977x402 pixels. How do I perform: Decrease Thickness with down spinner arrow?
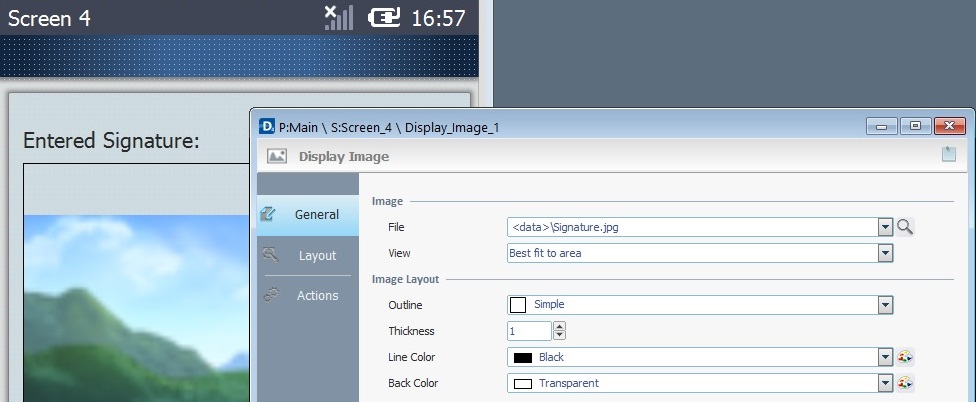click(560, 336)
